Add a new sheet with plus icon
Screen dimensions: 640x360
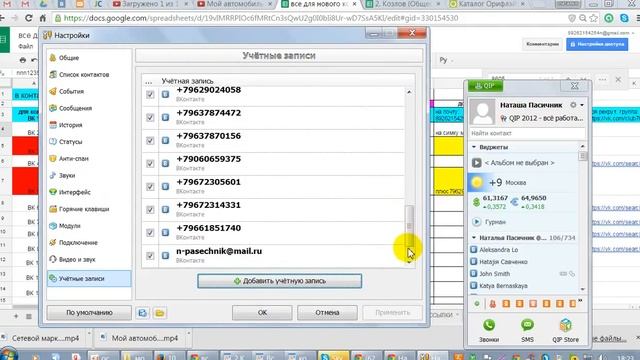coord(16,316)
